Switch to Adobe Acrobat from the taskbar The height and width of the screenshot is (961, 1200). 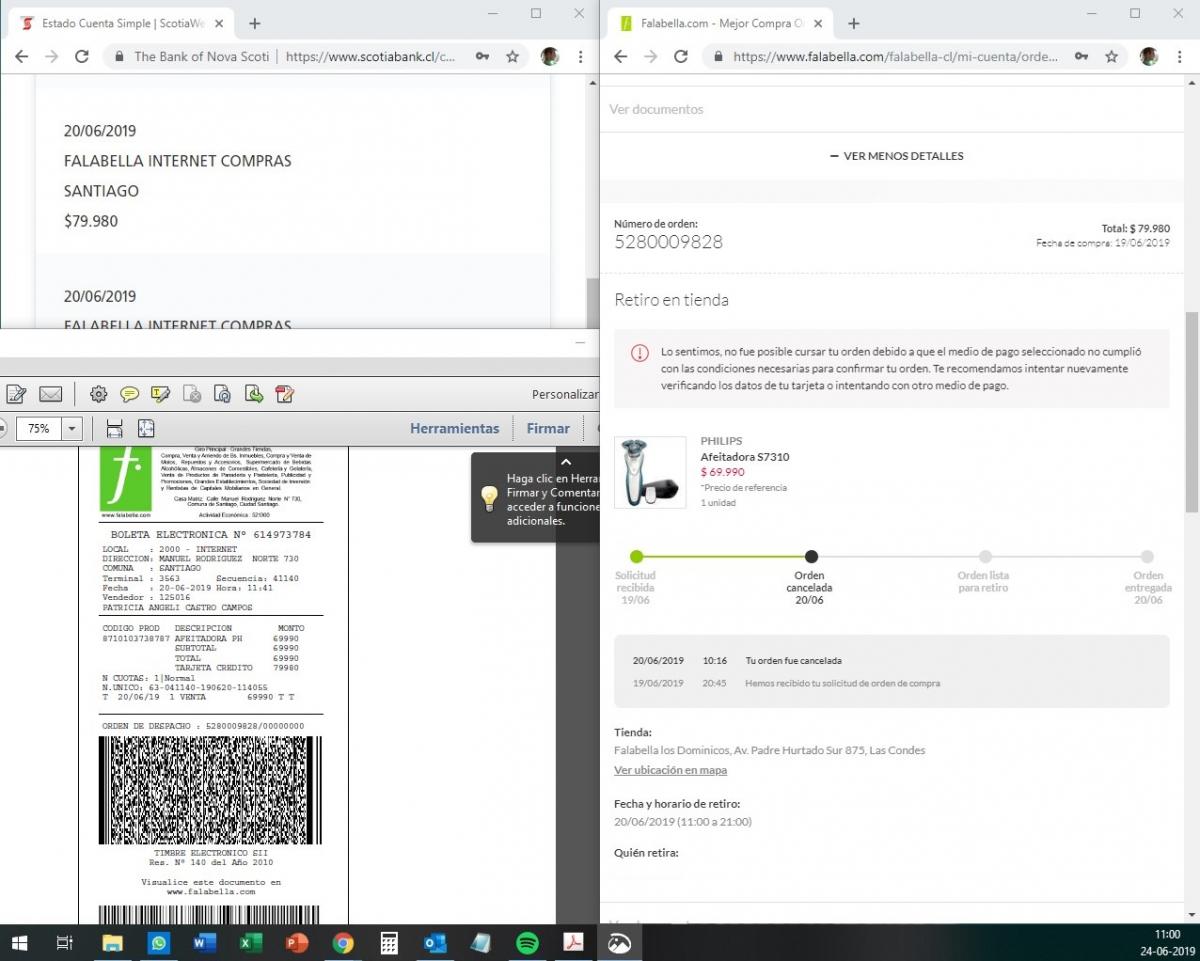(x=574, y=943)
